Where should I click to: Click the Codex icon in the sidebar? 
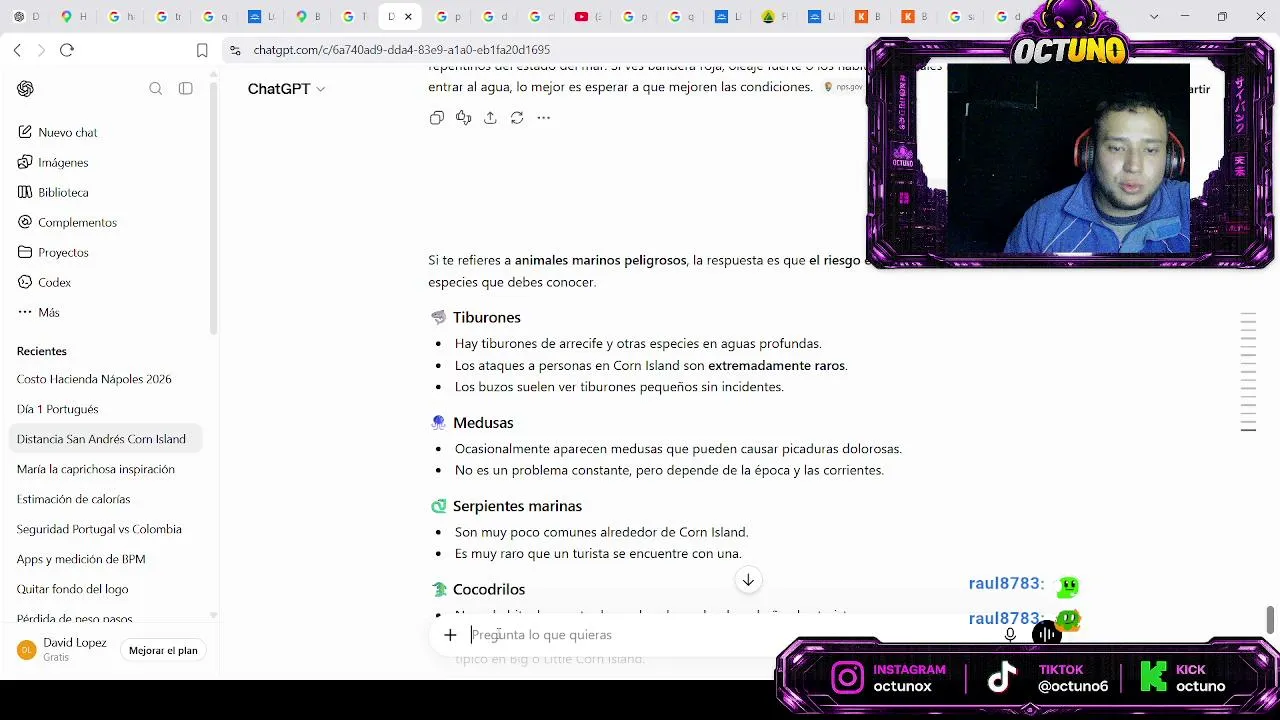(25, 282)
